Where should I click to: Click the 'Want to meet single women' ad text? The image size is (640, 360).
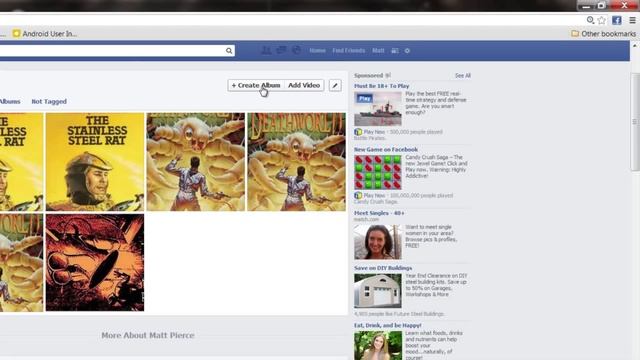pyautogui.click(x=432, y=236)
